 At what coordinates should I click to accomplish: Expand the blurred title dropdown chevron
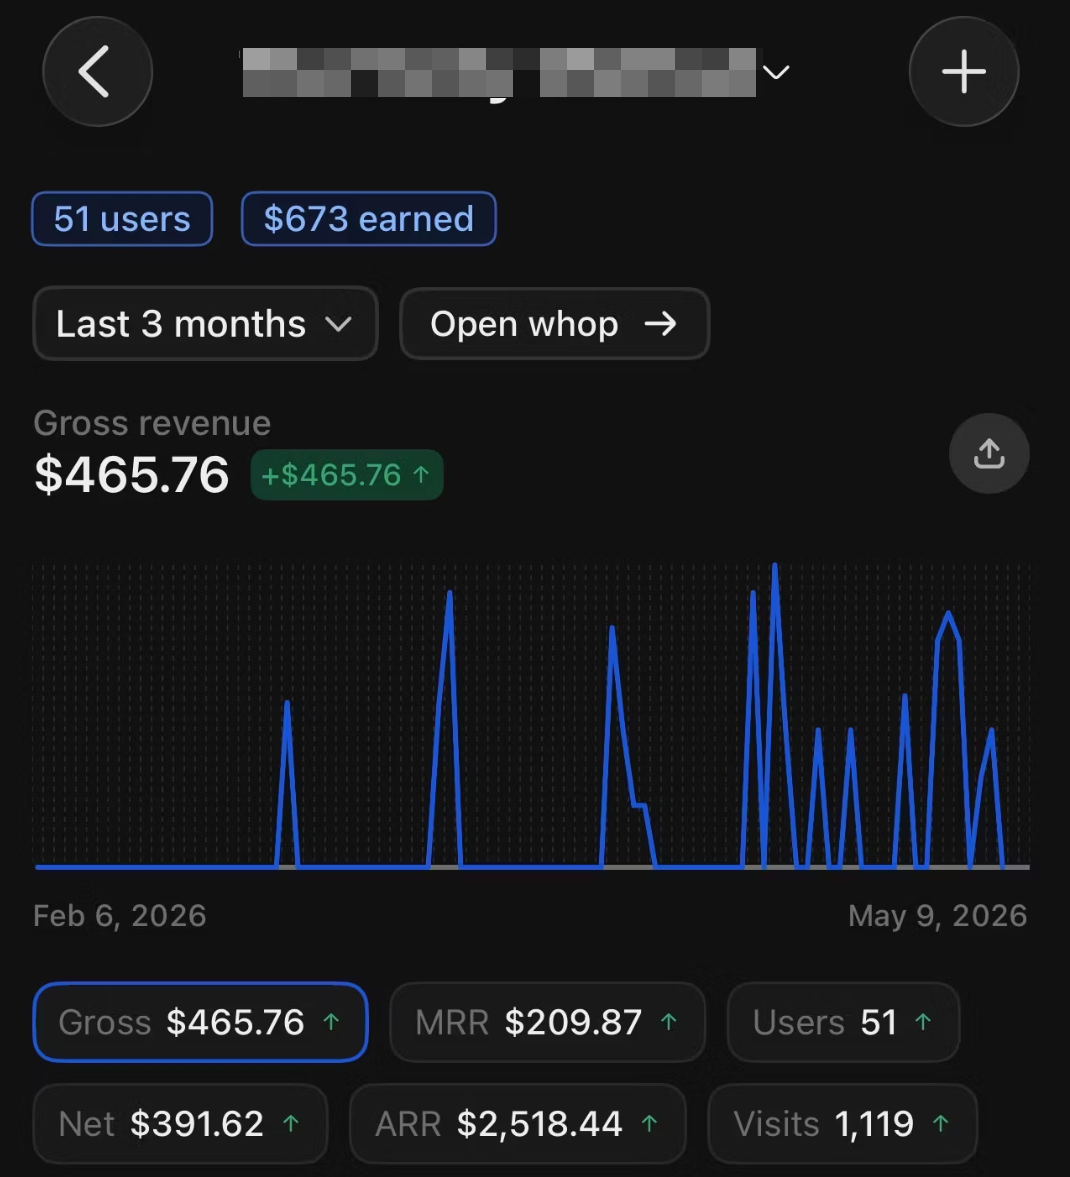(x=776, y=72)
